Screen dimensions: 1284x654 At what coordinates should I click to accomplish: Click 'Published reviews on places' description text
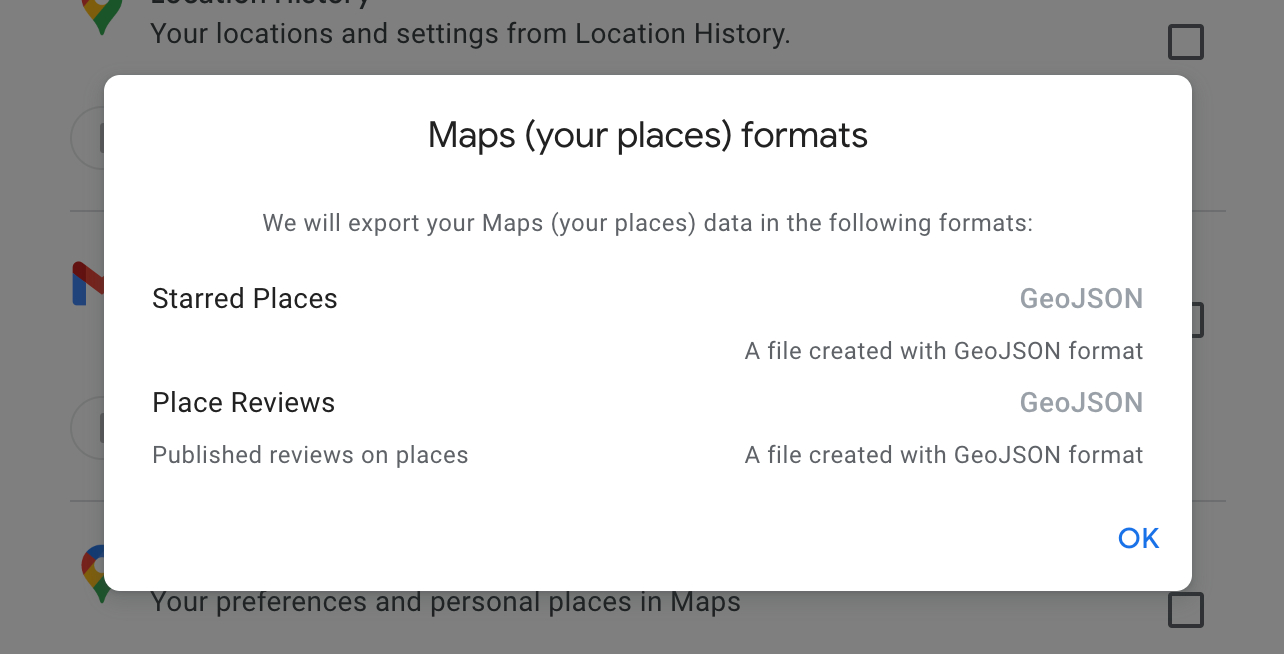click(310, 455)
